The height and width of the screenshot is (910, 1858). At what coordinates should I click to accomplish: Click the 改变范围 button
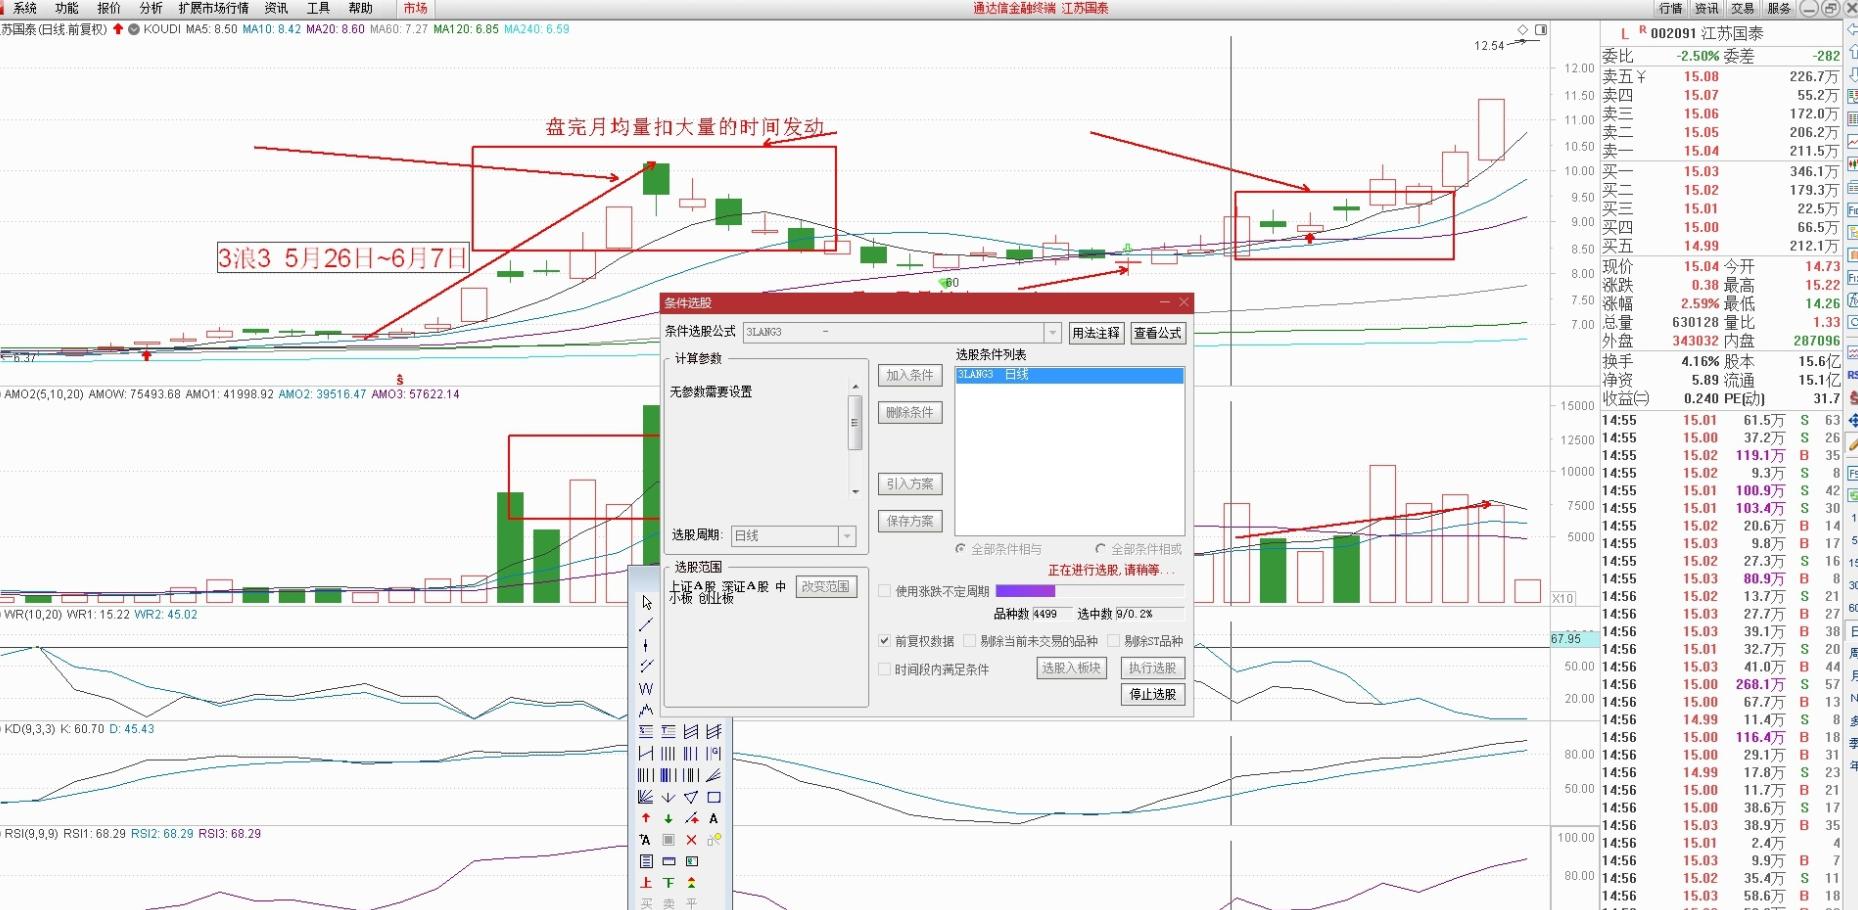(826, 587)
